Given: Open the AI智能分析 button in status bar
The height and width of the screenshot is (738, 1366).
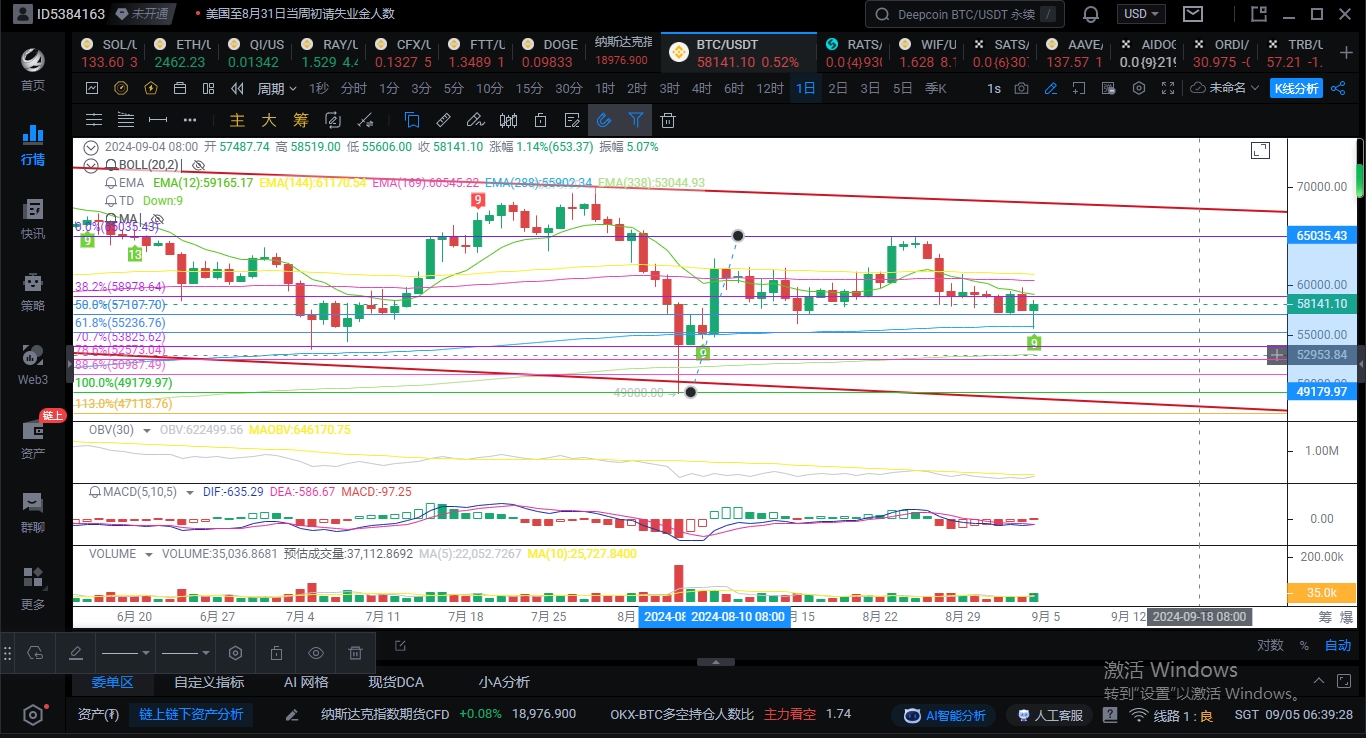Looking at the screenshot, I should [943, 715].
